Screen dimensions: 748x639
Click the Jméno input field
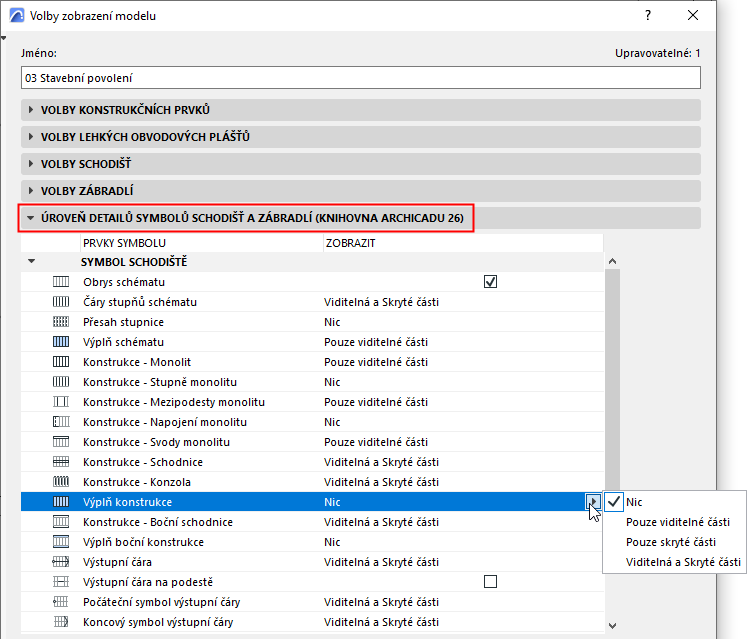point(361,78)
